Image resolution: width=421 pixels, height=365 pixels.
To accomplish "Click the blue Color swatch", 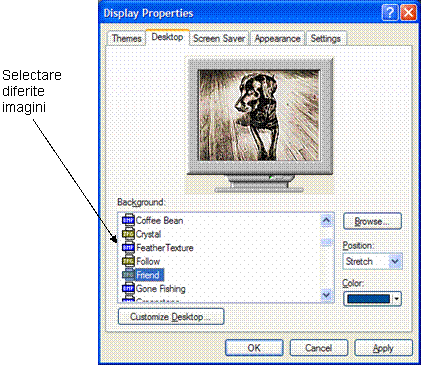I will pos(368,299).
